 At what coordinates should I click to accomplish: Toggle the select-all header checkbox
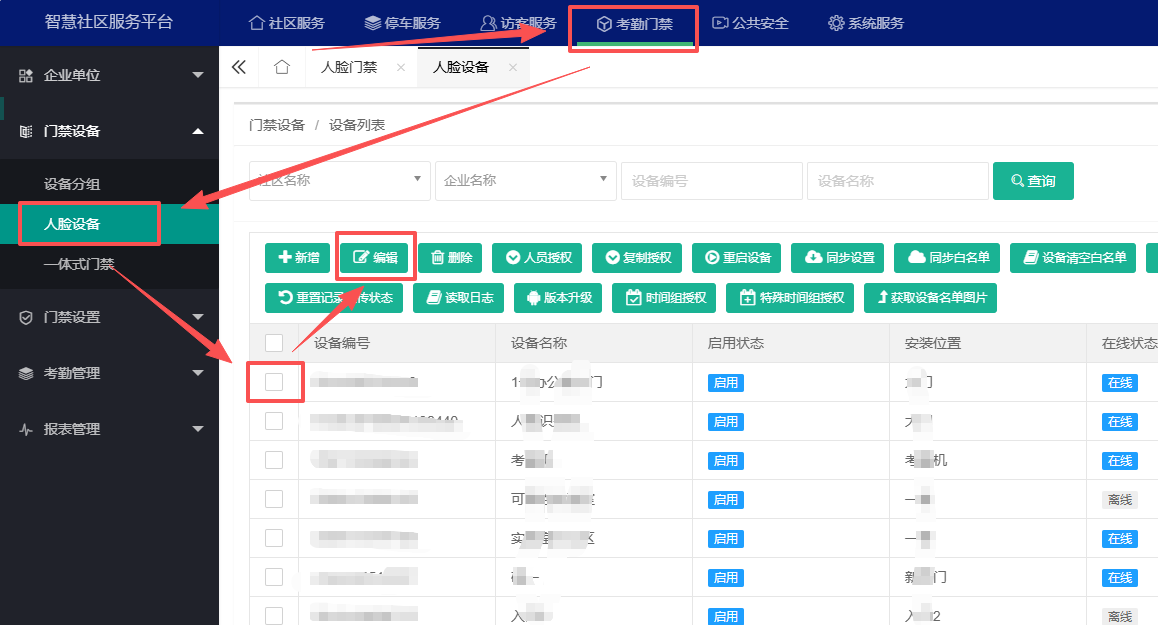(x=274, y=343)
